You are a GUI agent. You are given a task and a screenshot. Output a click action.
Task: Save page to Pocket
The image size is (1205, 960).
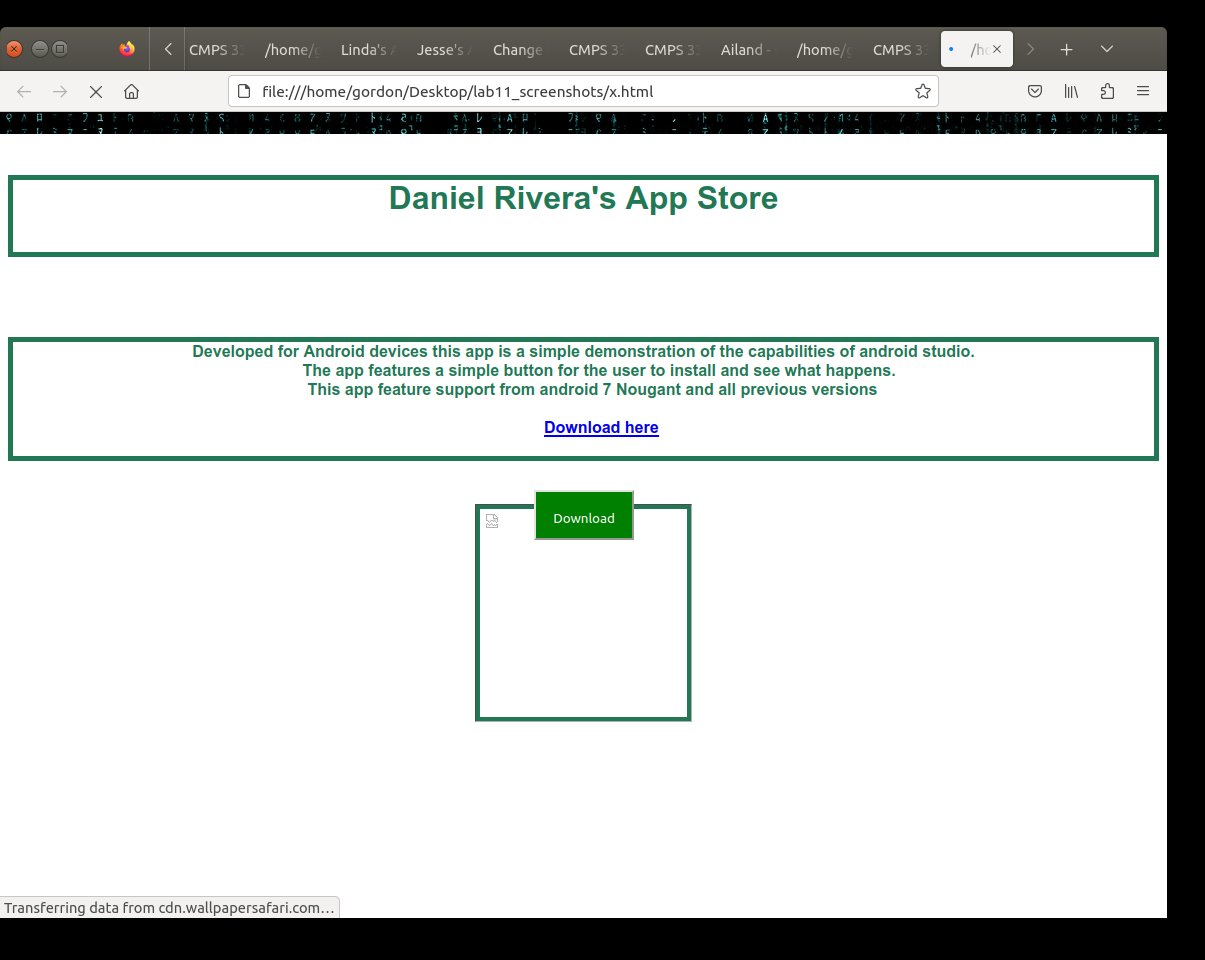point(1036,92)
